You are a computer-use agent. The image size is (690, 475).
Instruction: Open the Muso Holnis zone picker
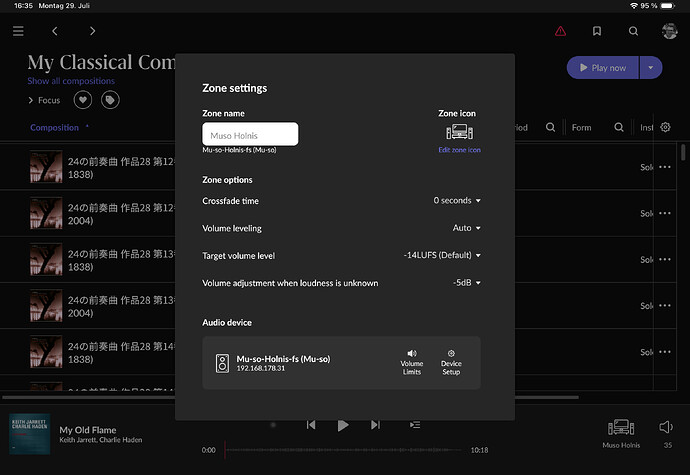click(621, 433)
